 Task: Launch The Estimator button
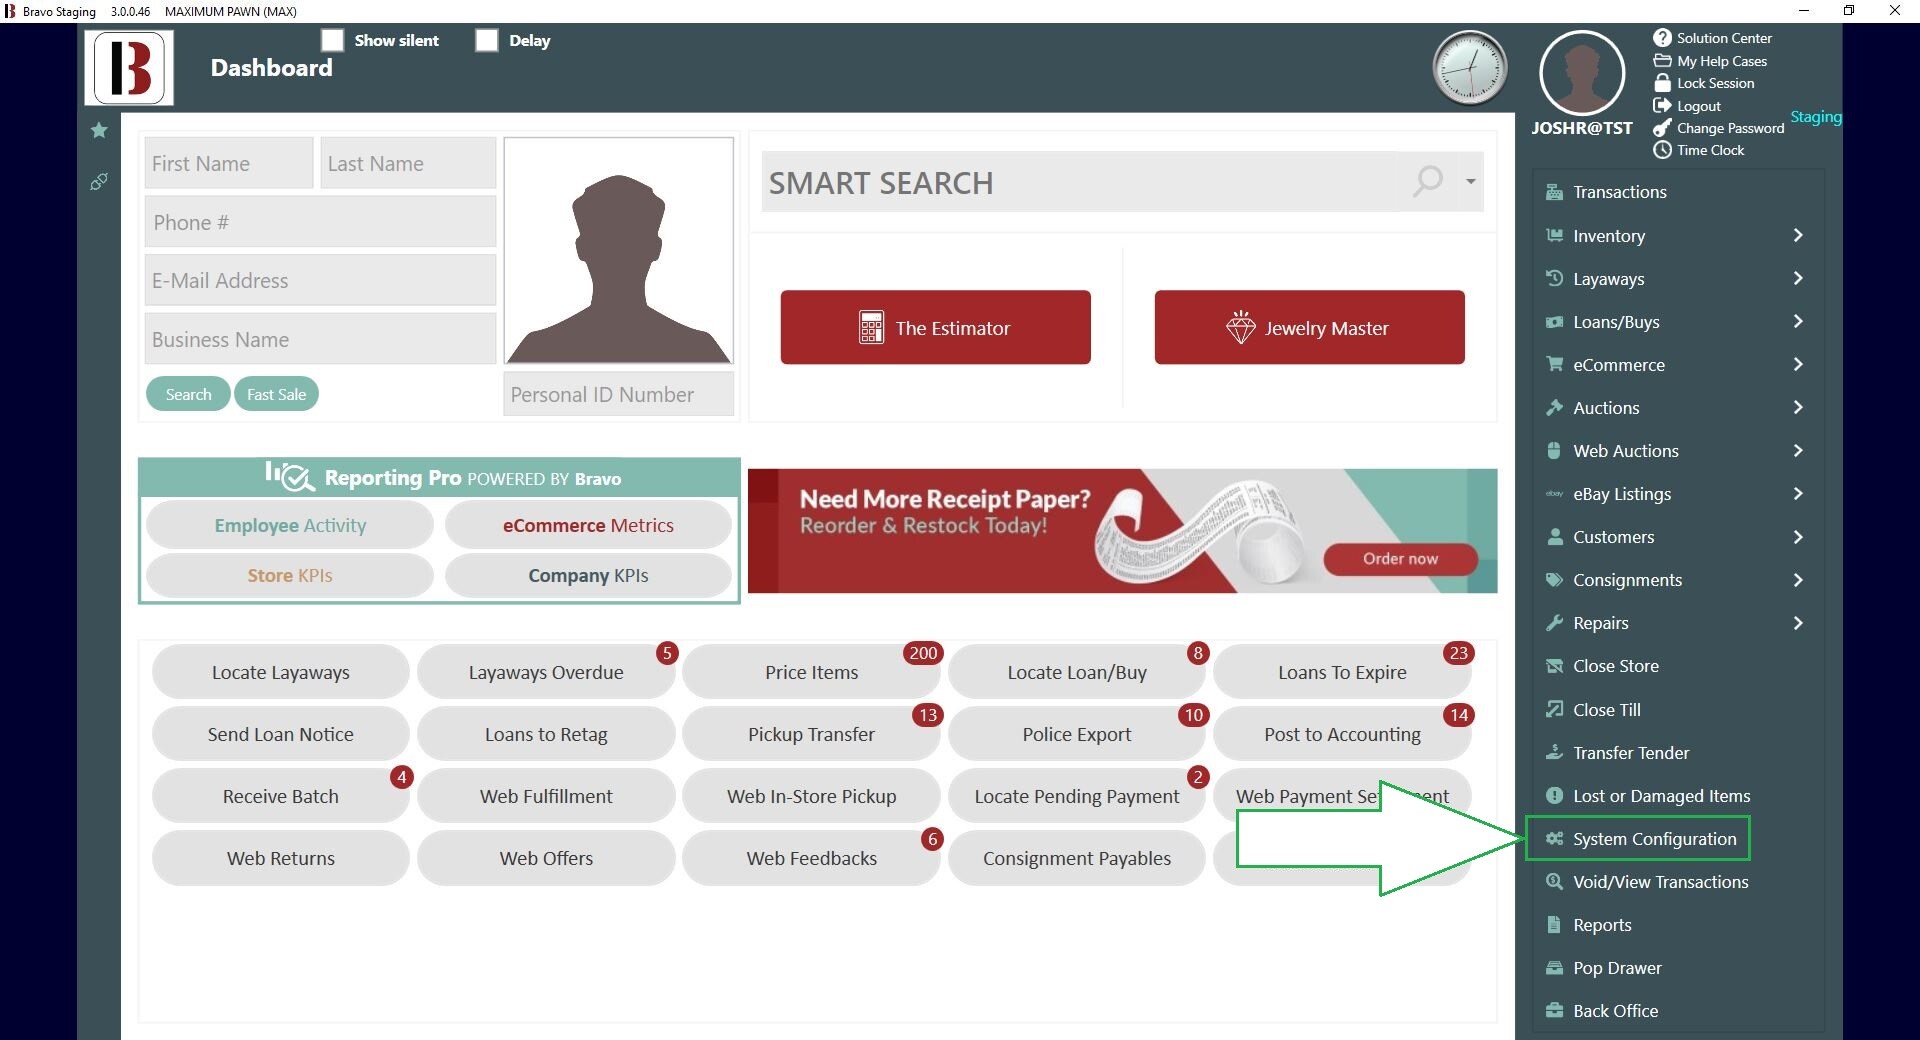[x=935, y=327]
